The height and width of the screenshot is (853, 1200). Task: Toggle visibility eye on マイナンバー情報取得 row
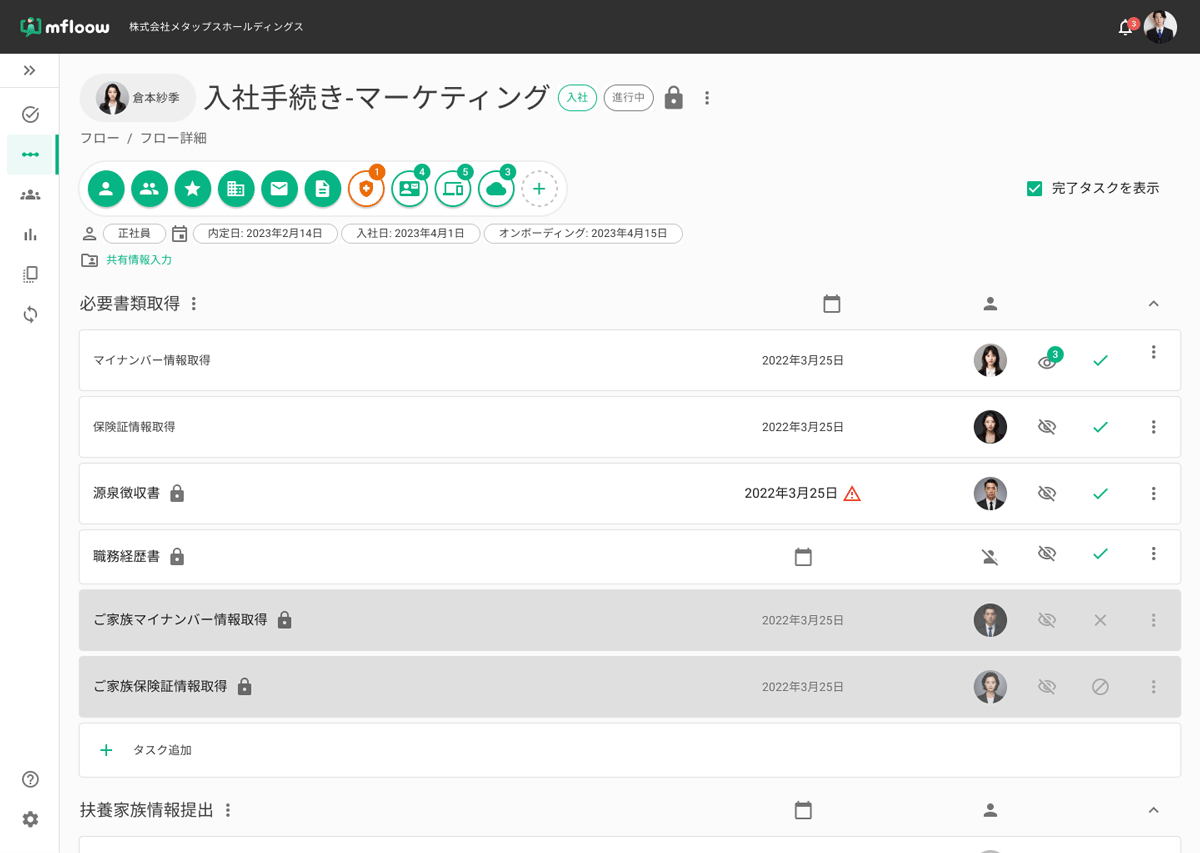coord(1047,361)
